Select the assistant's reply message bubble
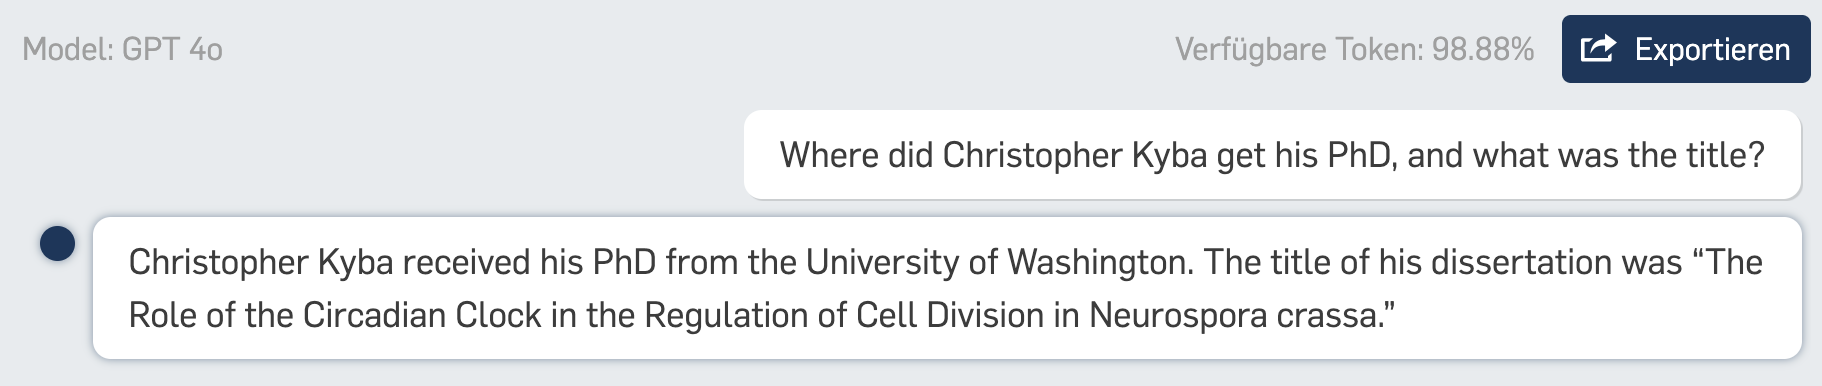The width and height of the screenshot is (1822, 386). [x=947, y=288]
